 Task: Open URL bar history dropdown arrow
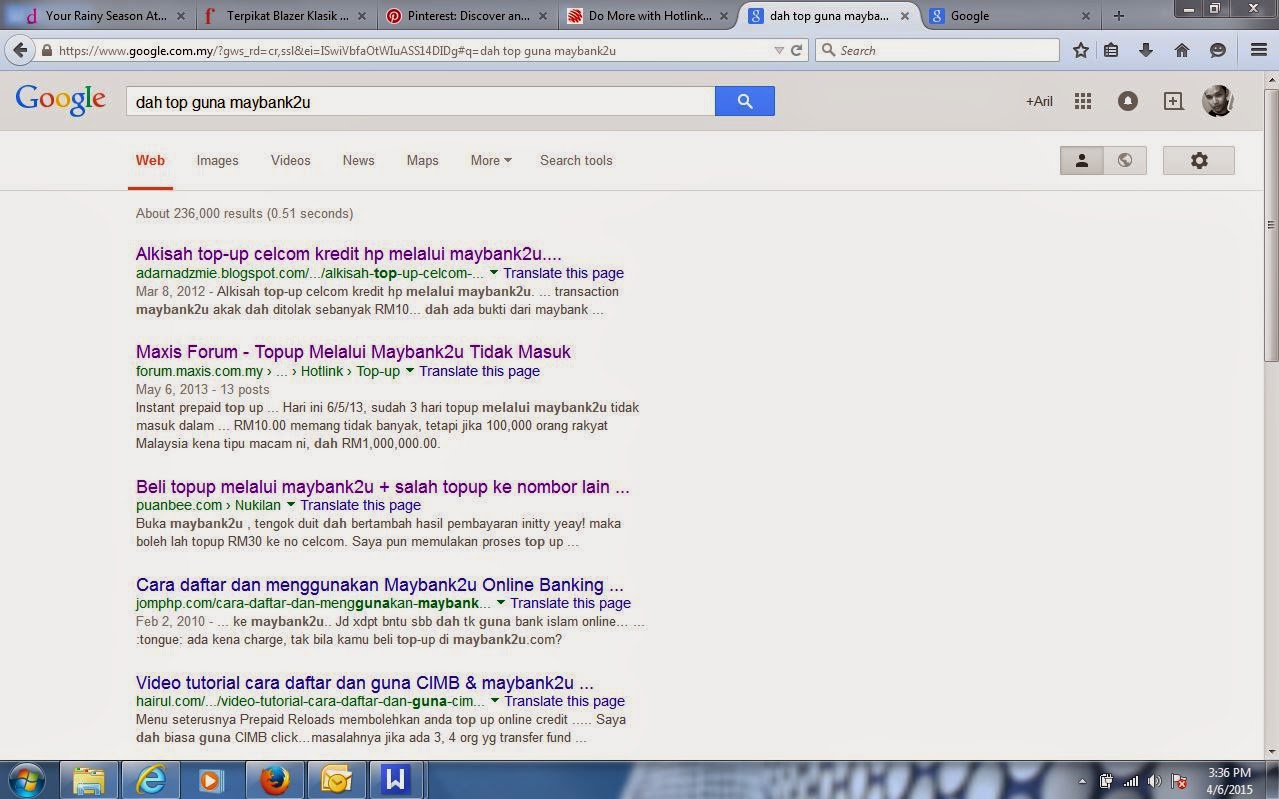click(x=779, y=50)
